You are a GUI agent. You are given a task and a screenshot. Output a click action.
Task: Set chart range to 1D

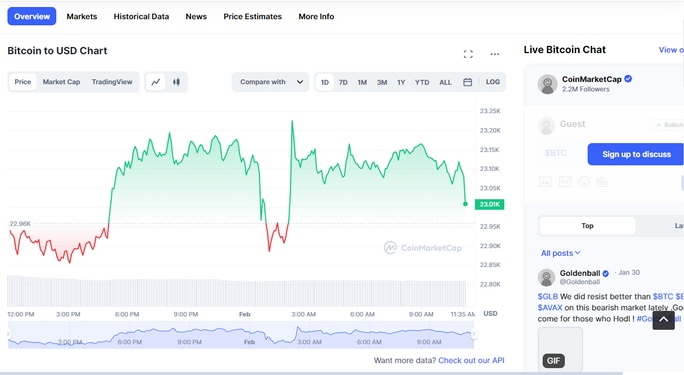(325, 82)
